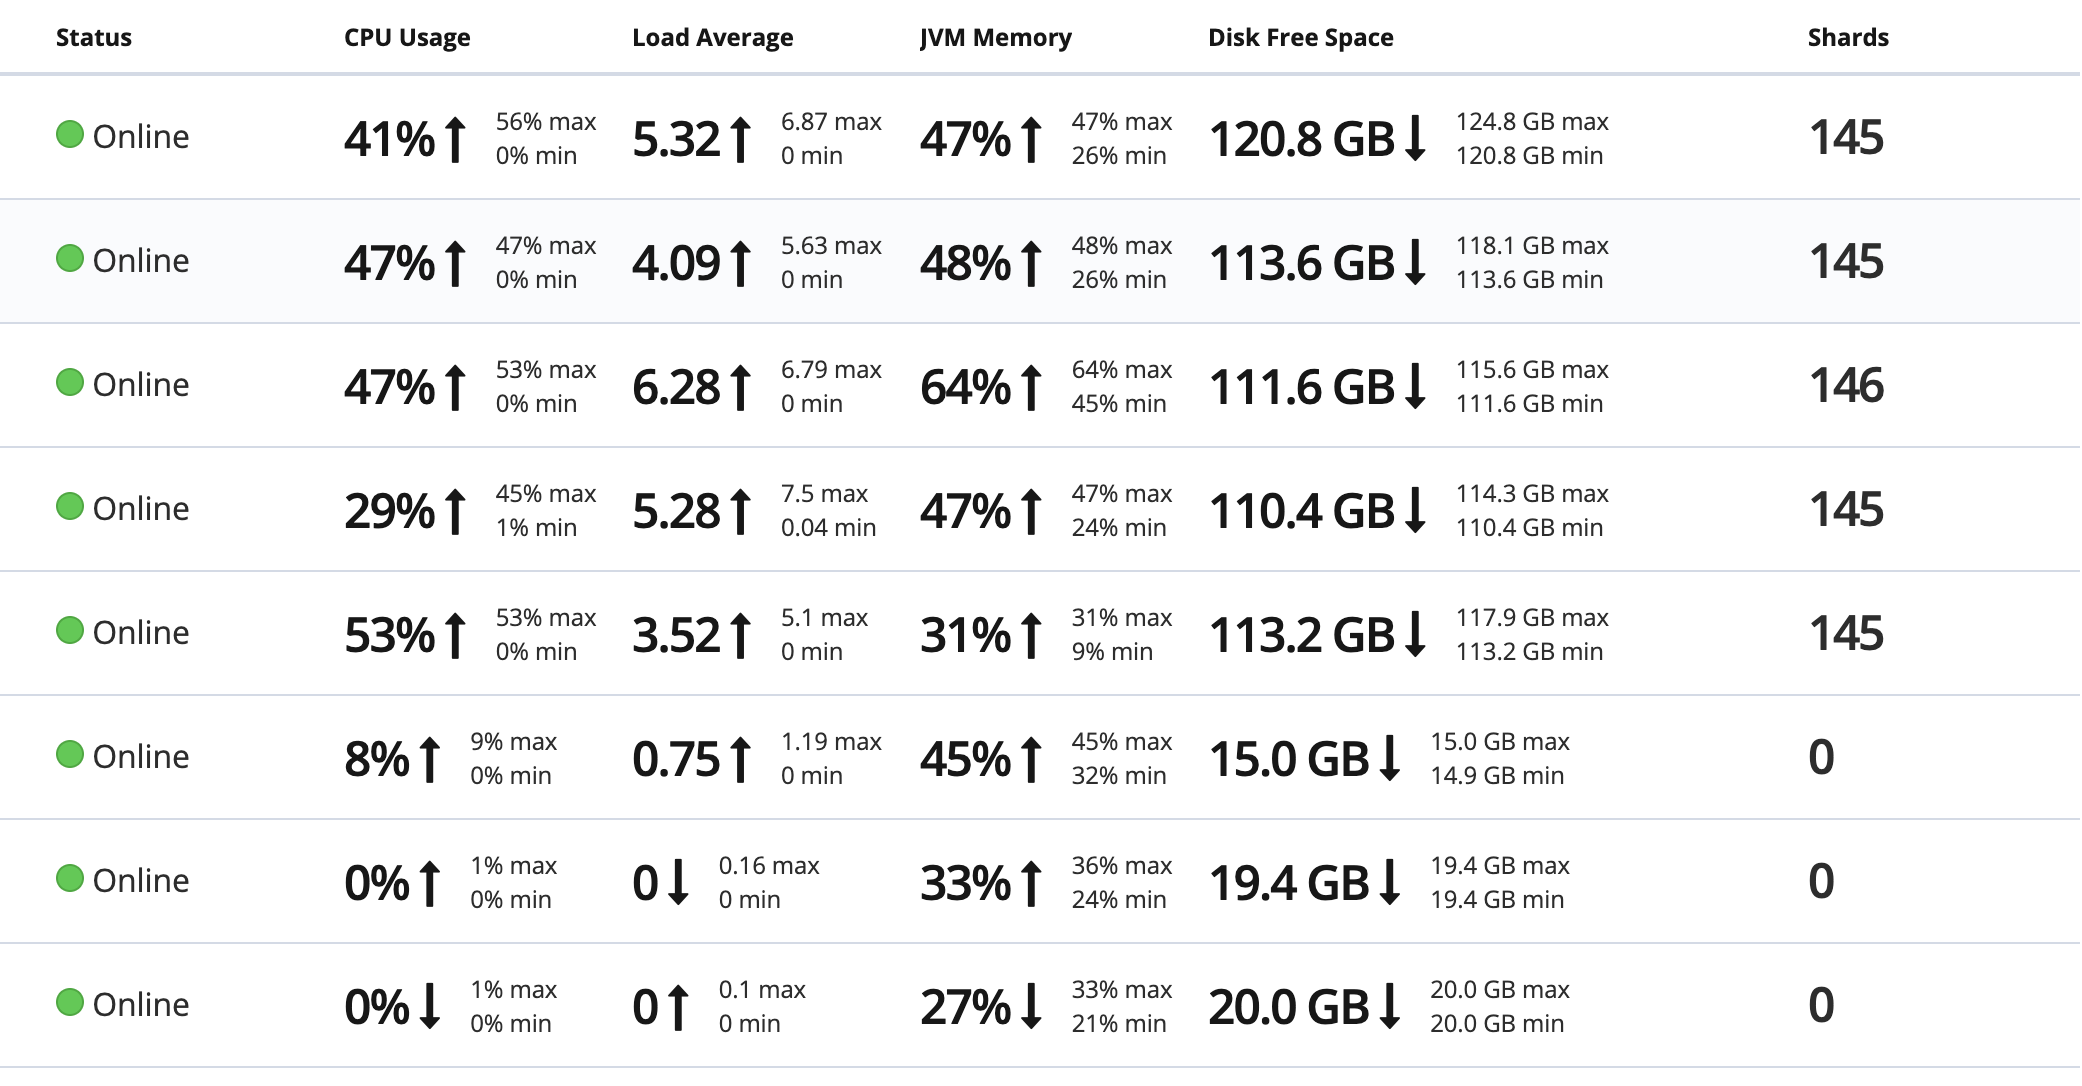
Task: Click green status dot in 19.4 GB row
Action: point(70,878)
